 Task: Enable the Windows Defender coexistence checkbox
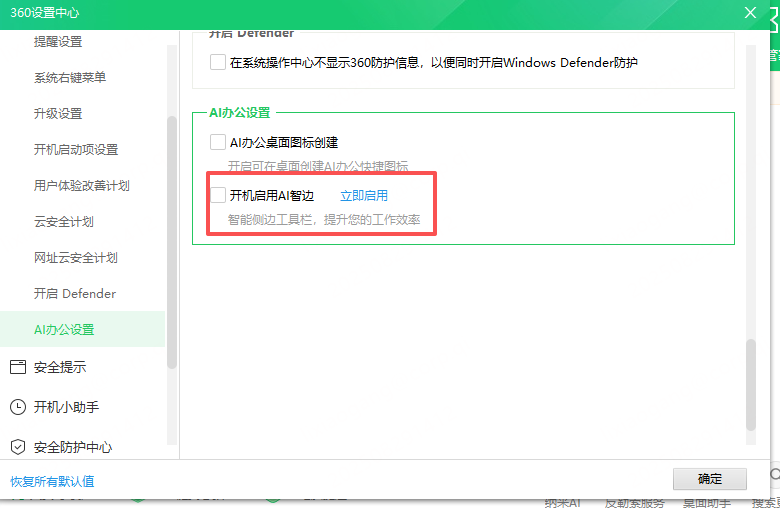(x=218, y=62)
